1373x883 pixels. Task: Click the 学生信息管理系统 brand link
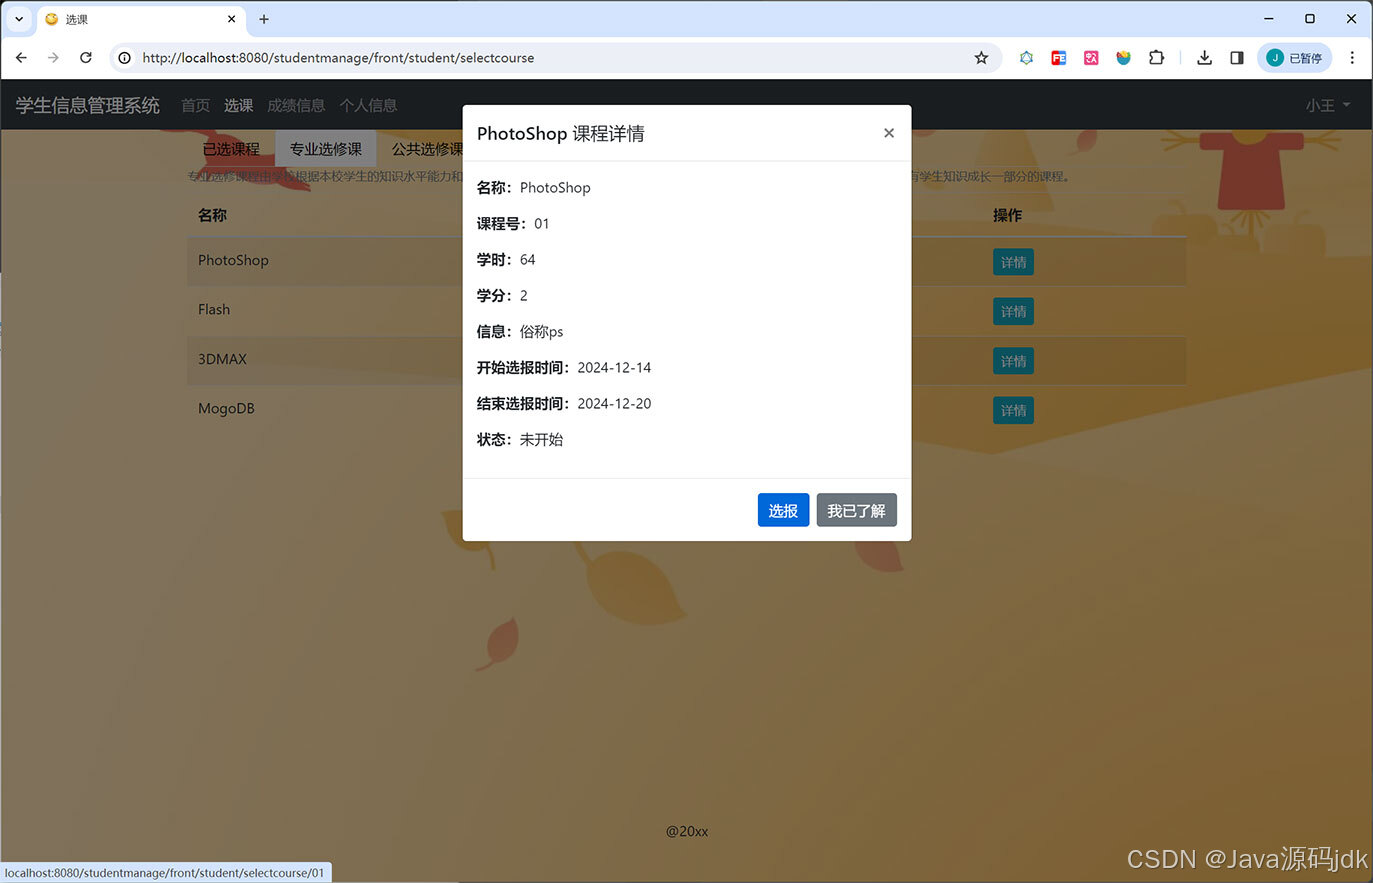88,105
